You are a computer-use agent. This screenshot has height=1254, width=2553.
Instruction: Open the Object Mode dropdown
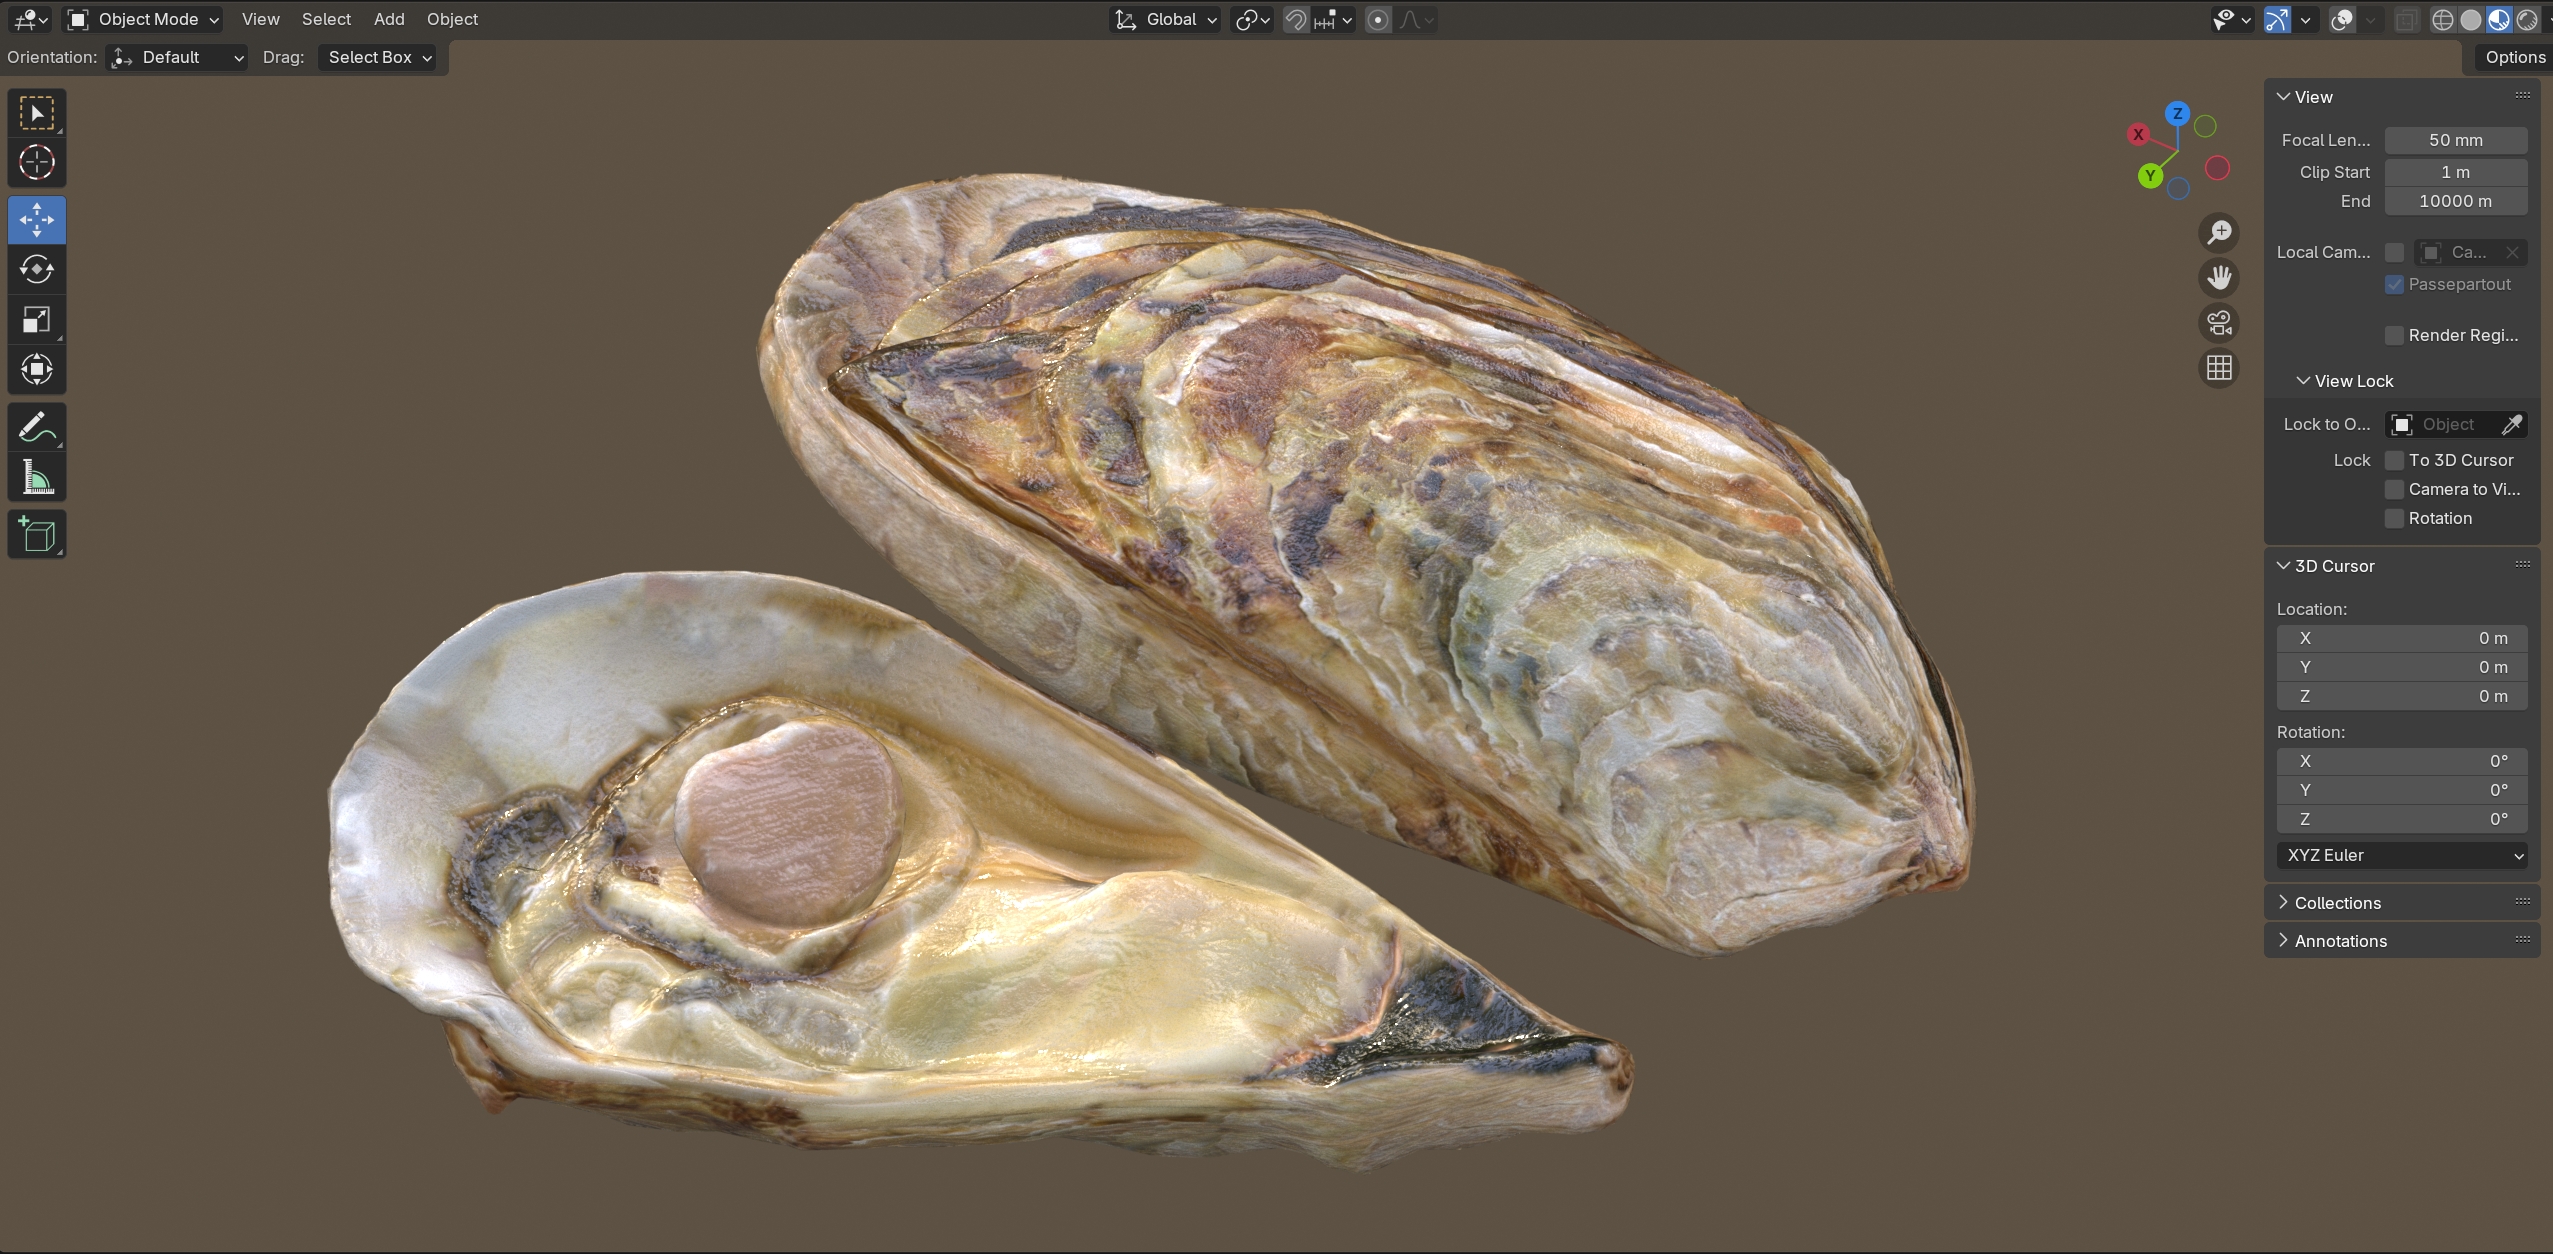(x=143, y=19)
